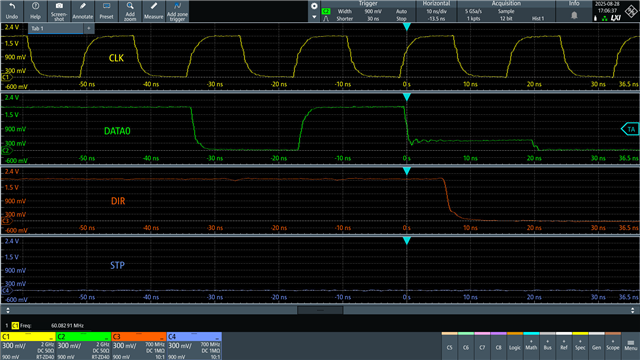The image size is (640, 360).
Task: Open the Help icon
Action: click(36, 11)
